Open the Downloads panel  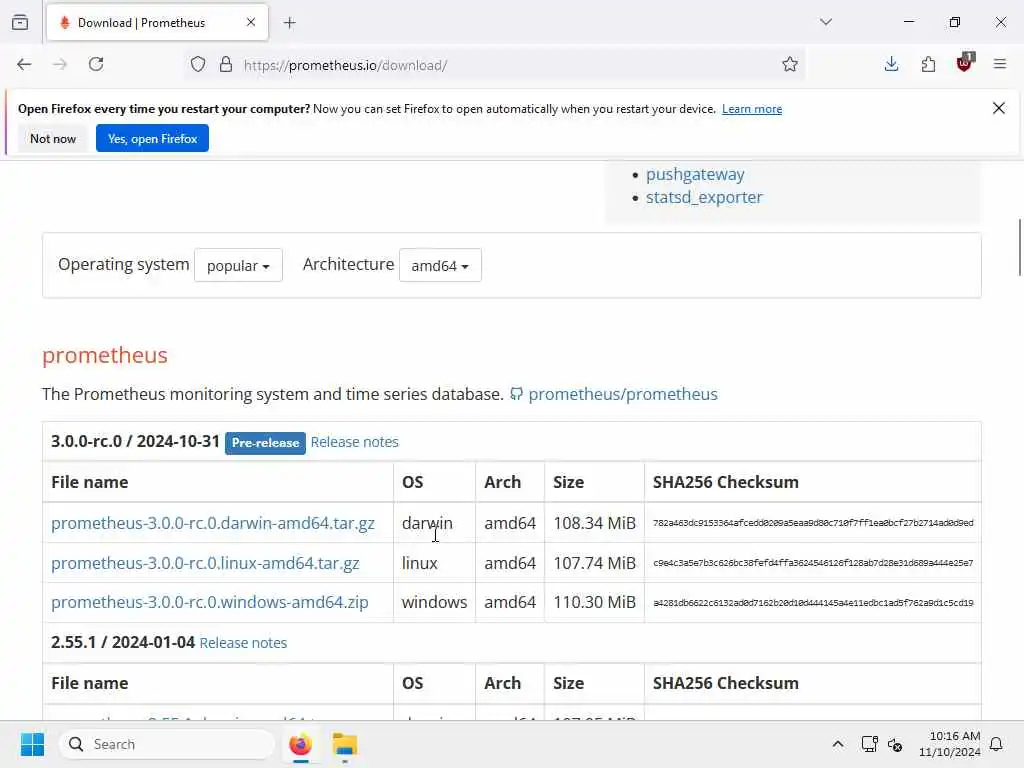click(891, 64)
